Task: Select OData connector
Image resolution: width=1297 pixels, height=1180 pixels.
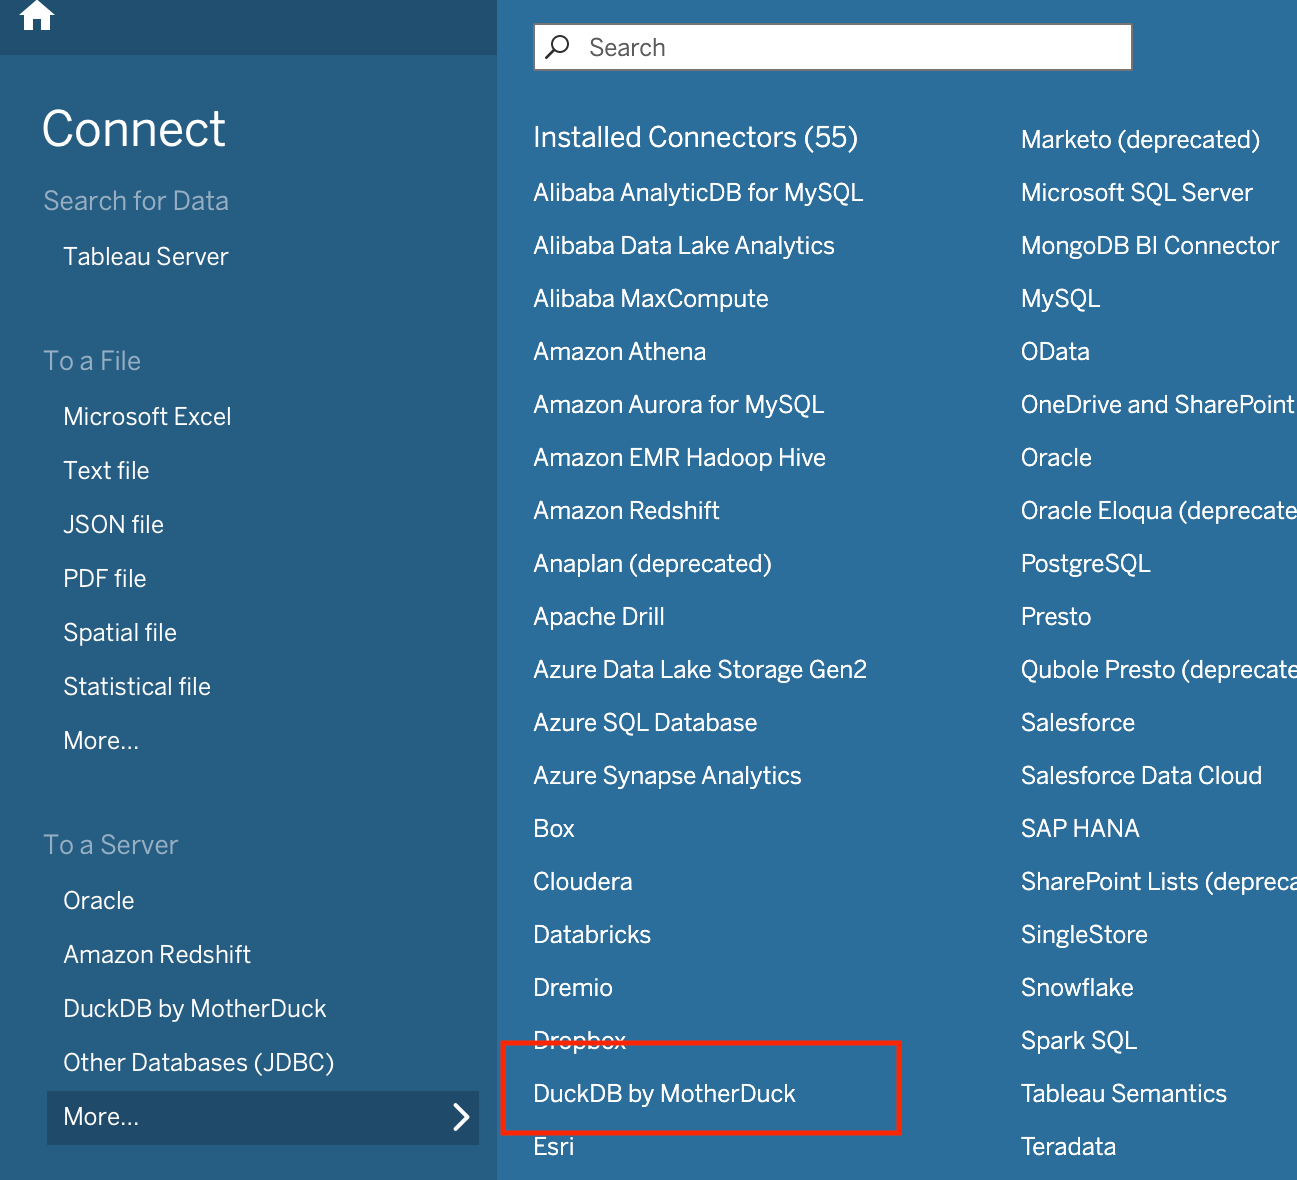Action: (x=1055, y=352)
